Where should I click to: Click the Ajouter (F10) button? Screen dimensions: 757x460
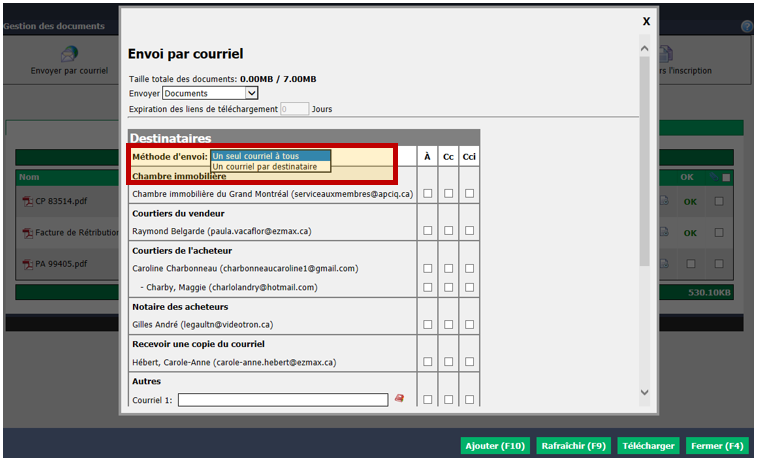tap(495, 446)
